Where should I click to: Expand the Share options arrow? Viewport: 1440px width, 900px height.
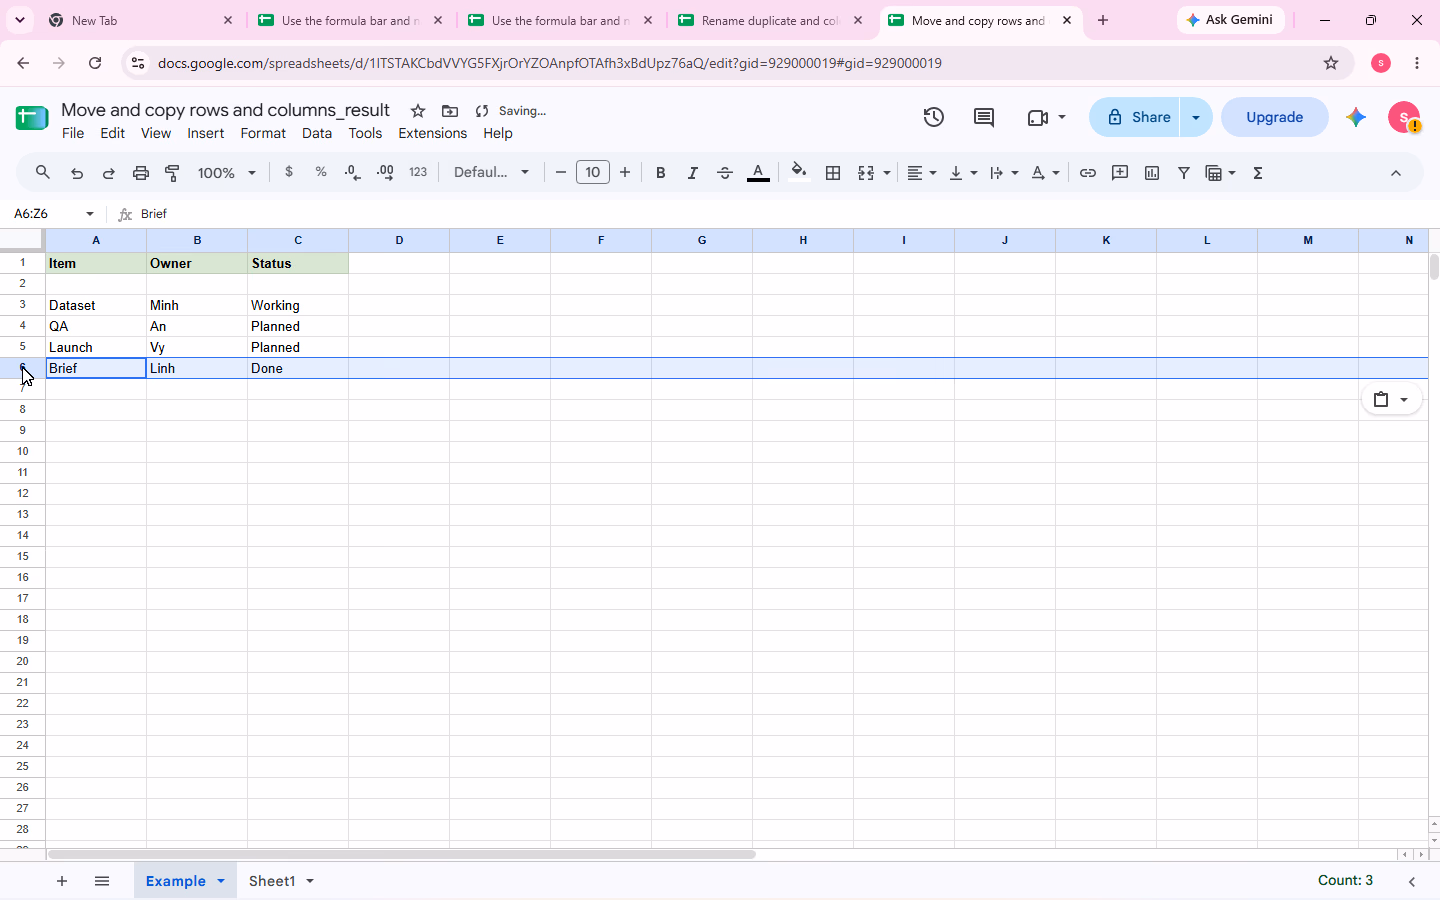tap(1196, 117)
